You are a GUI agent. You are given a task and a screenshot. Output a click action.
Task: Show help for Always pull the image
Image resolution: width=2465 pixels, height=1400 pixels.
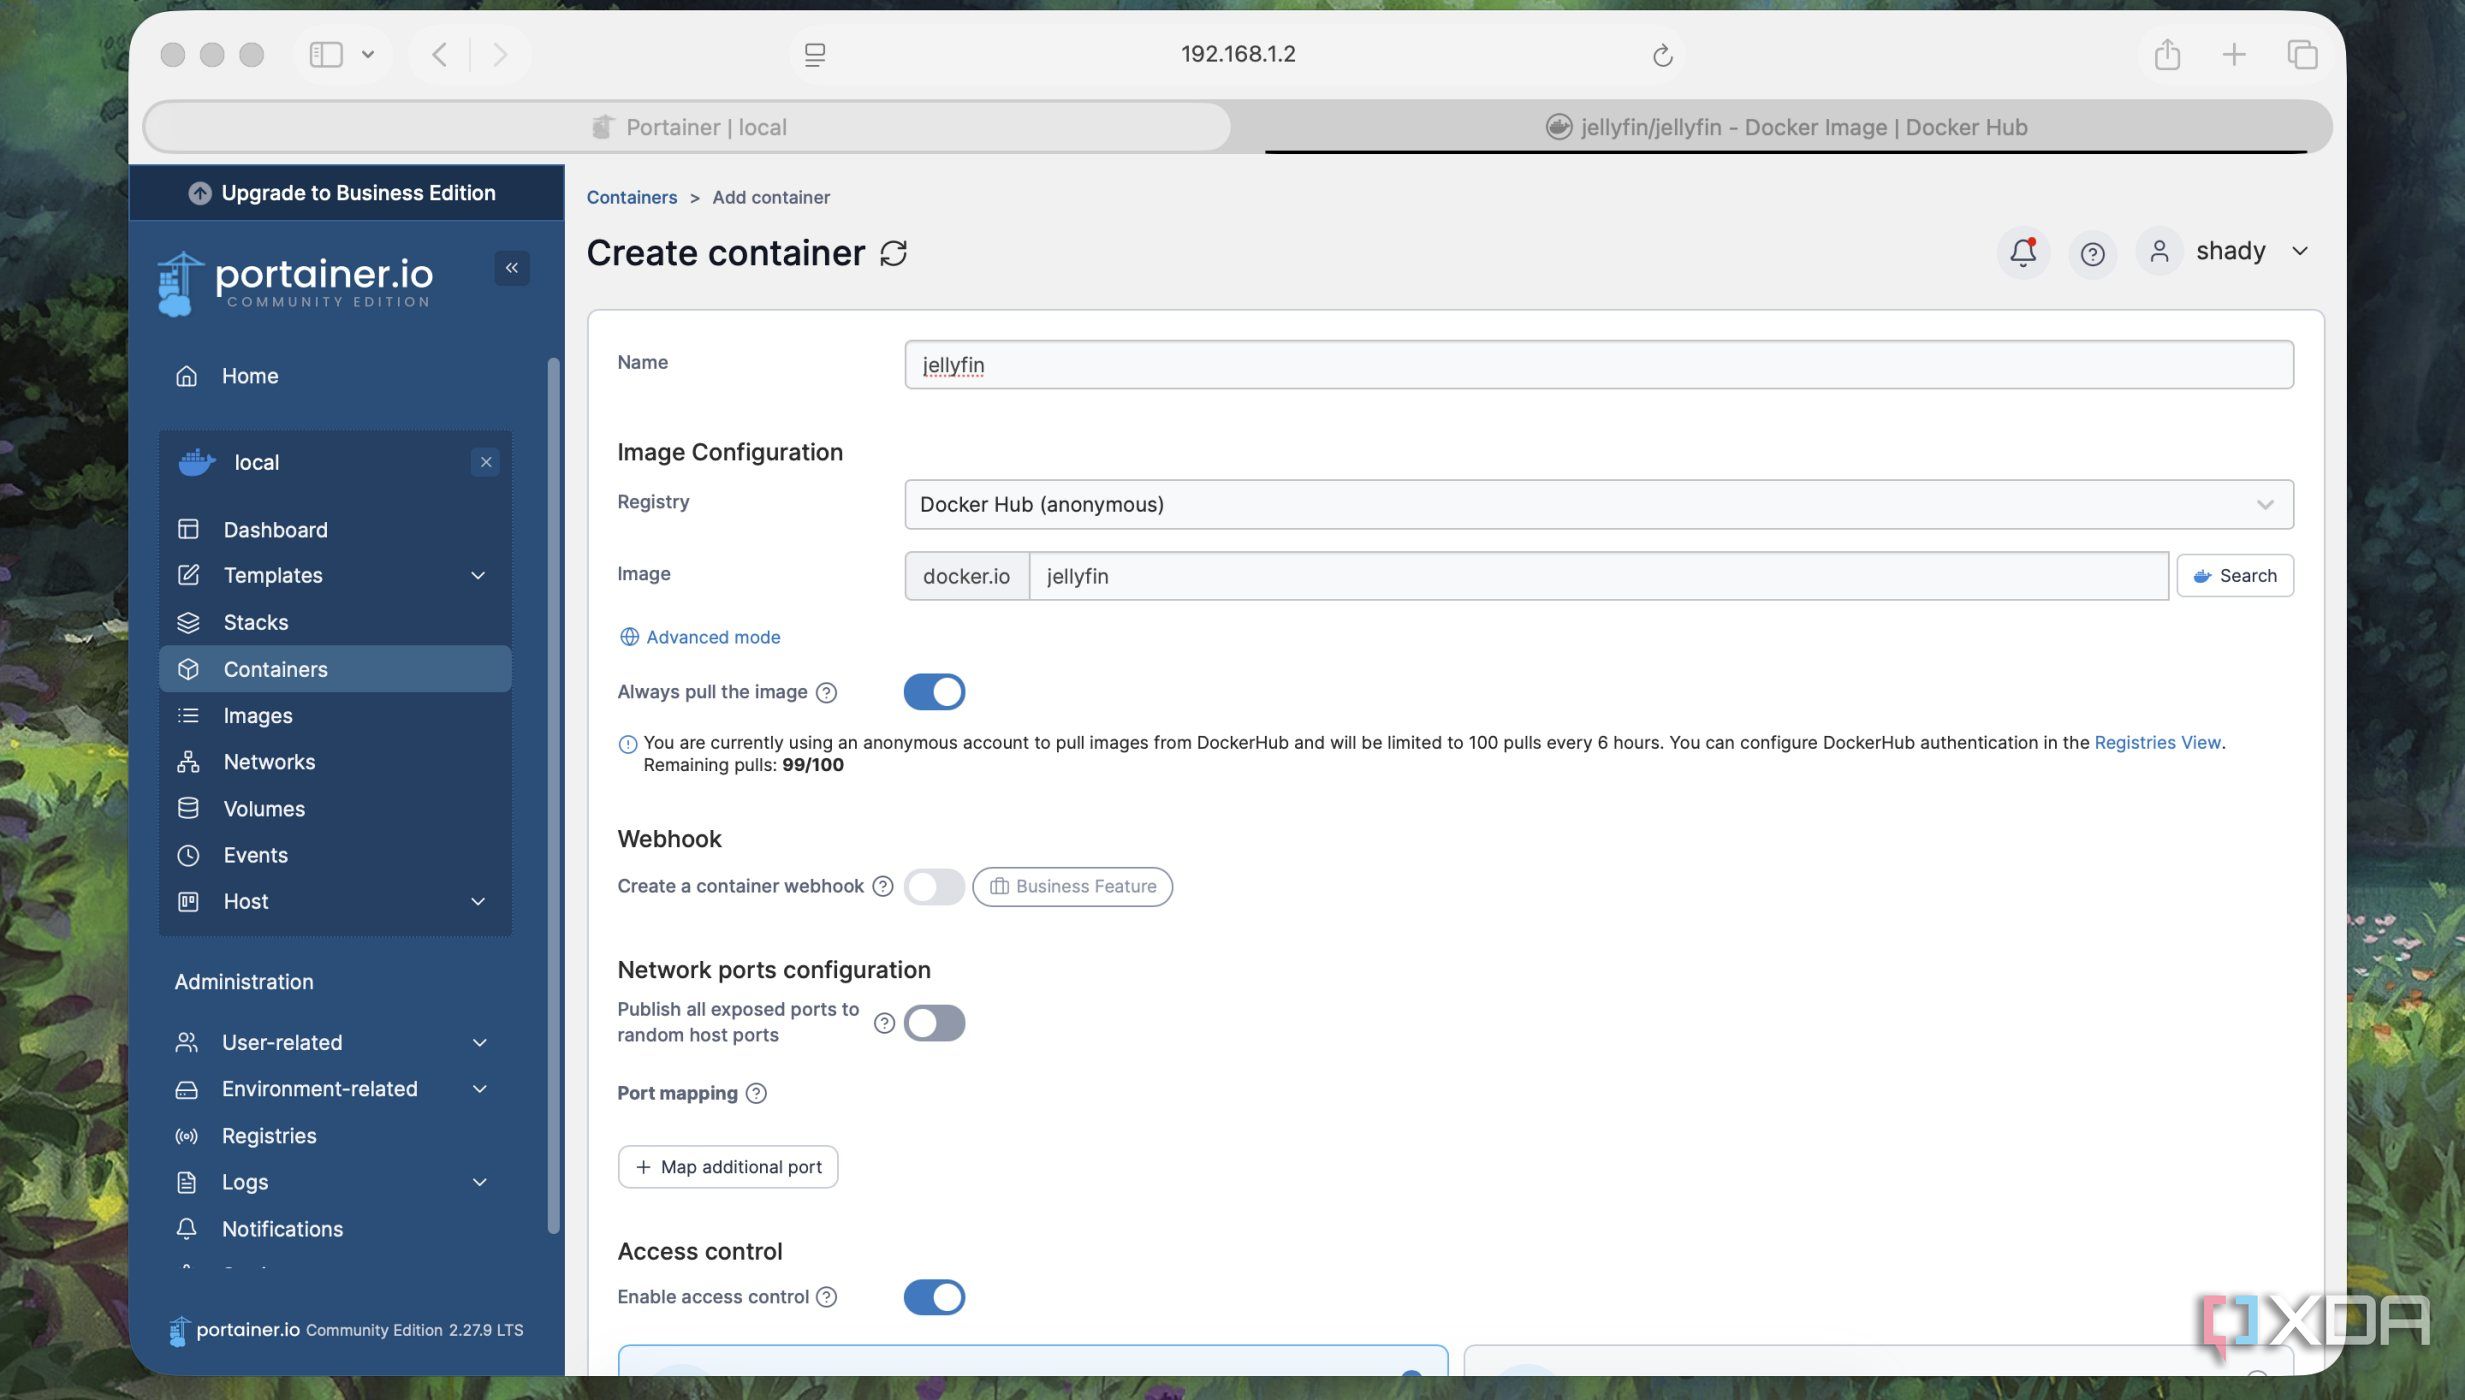point(826,692)
